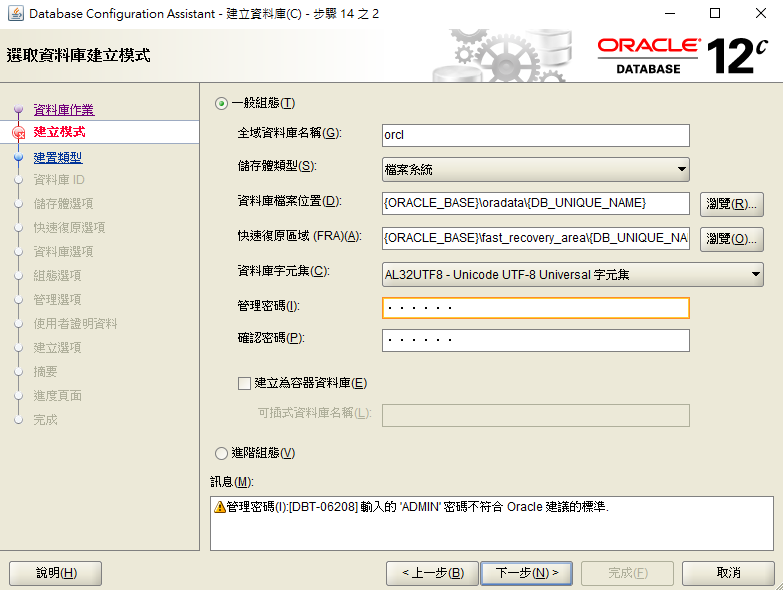The width and height of the screenshot is (783, 590).
Task: Click the 選取資料庫建立模式 page heading
Action: (78, 55)
